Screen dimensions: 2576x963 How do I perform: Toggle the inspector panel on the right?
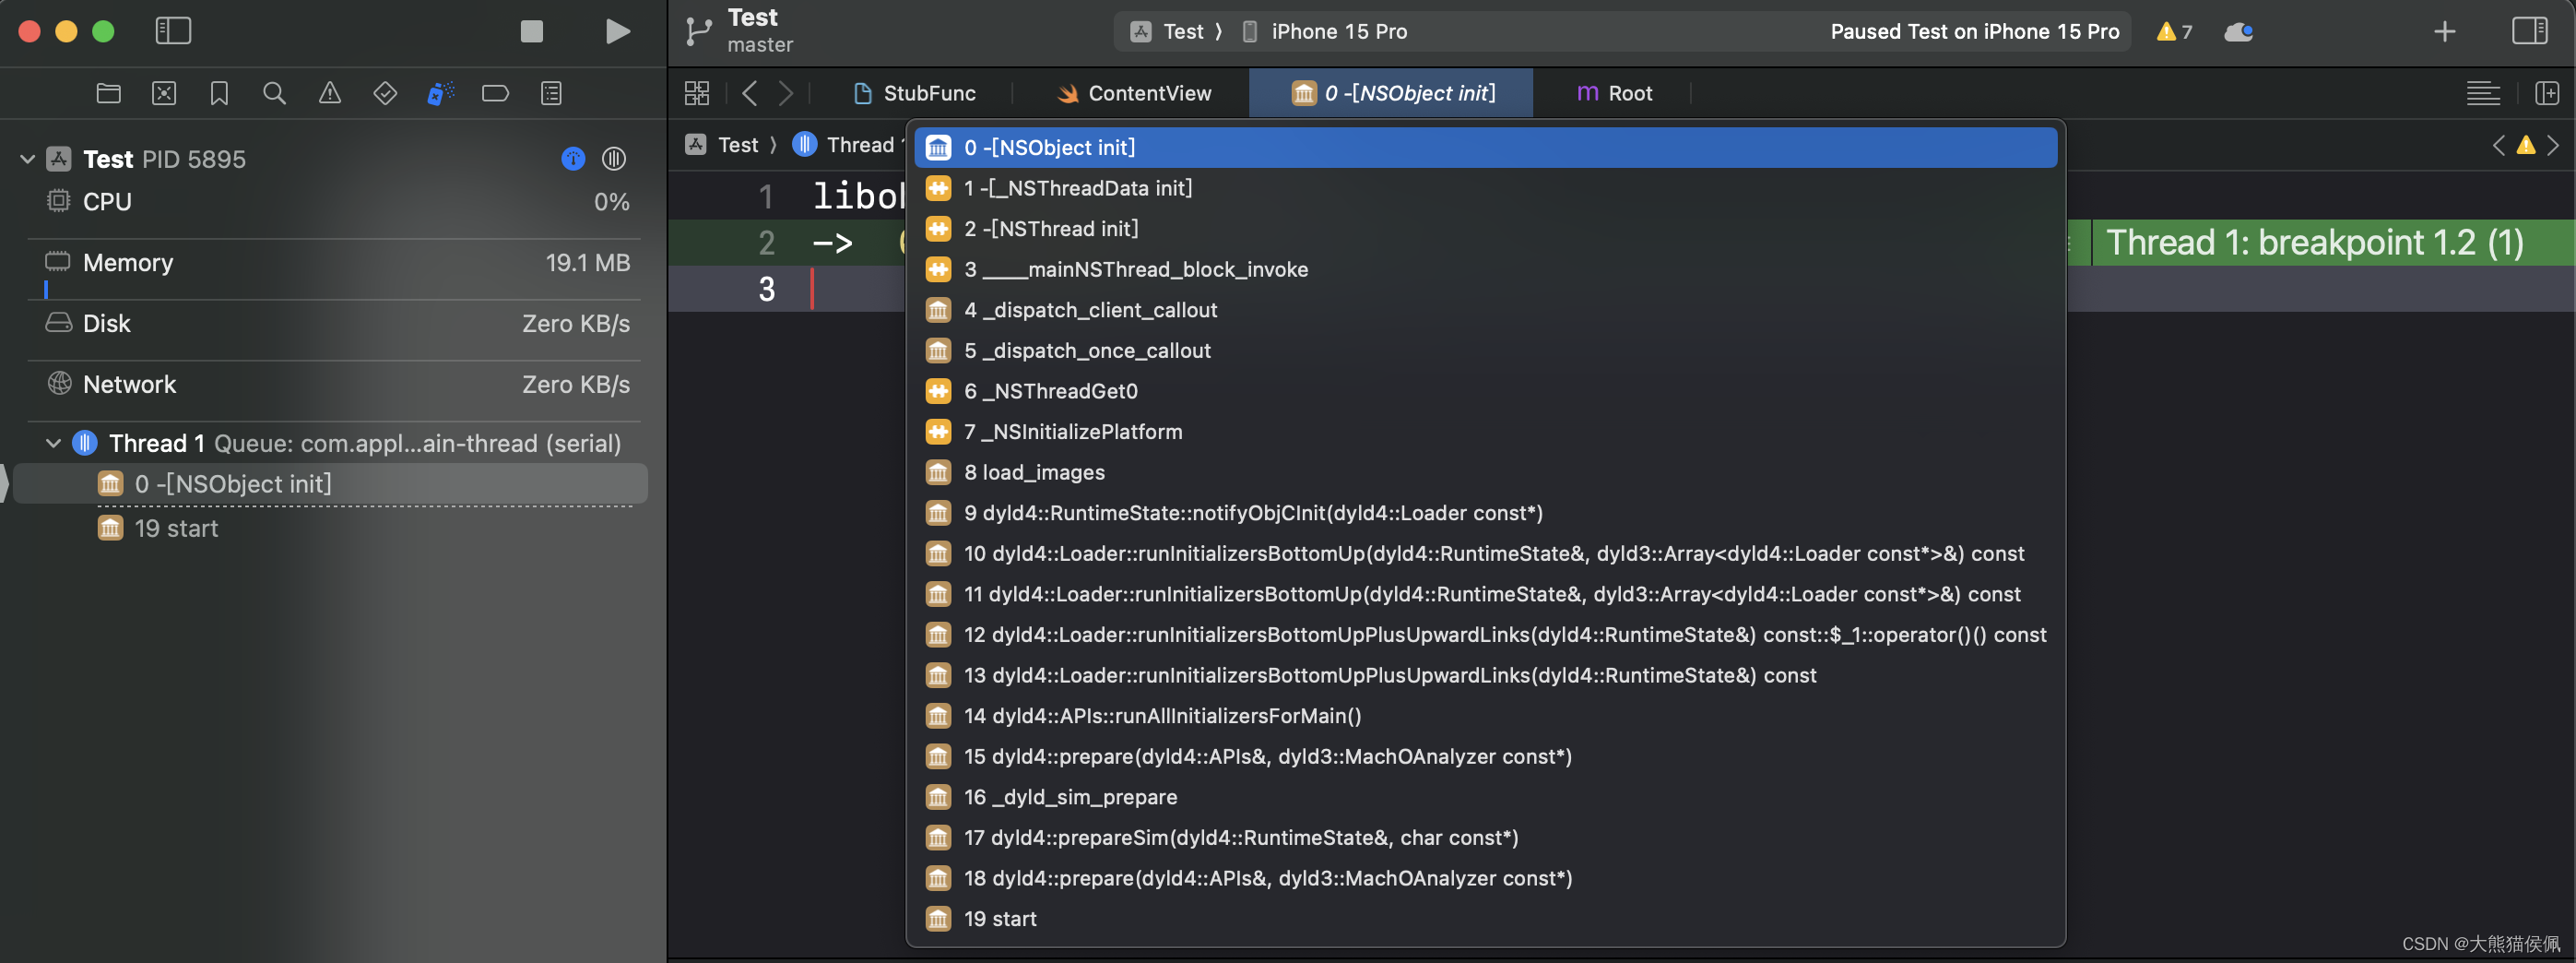(2530, 31)
